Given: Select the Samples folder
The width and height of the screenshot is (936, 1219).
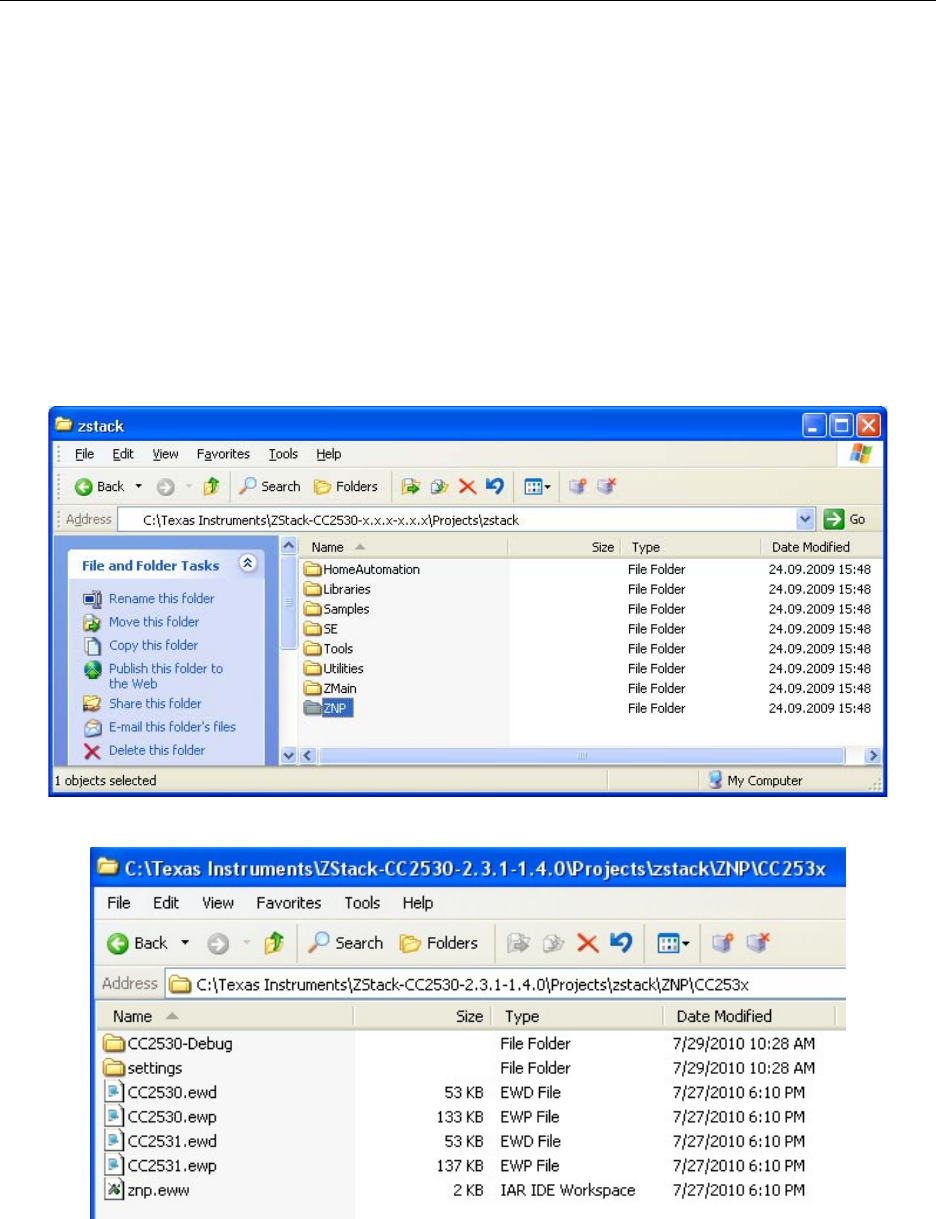Looking at the screenshot, I should [x=337, y=609].
